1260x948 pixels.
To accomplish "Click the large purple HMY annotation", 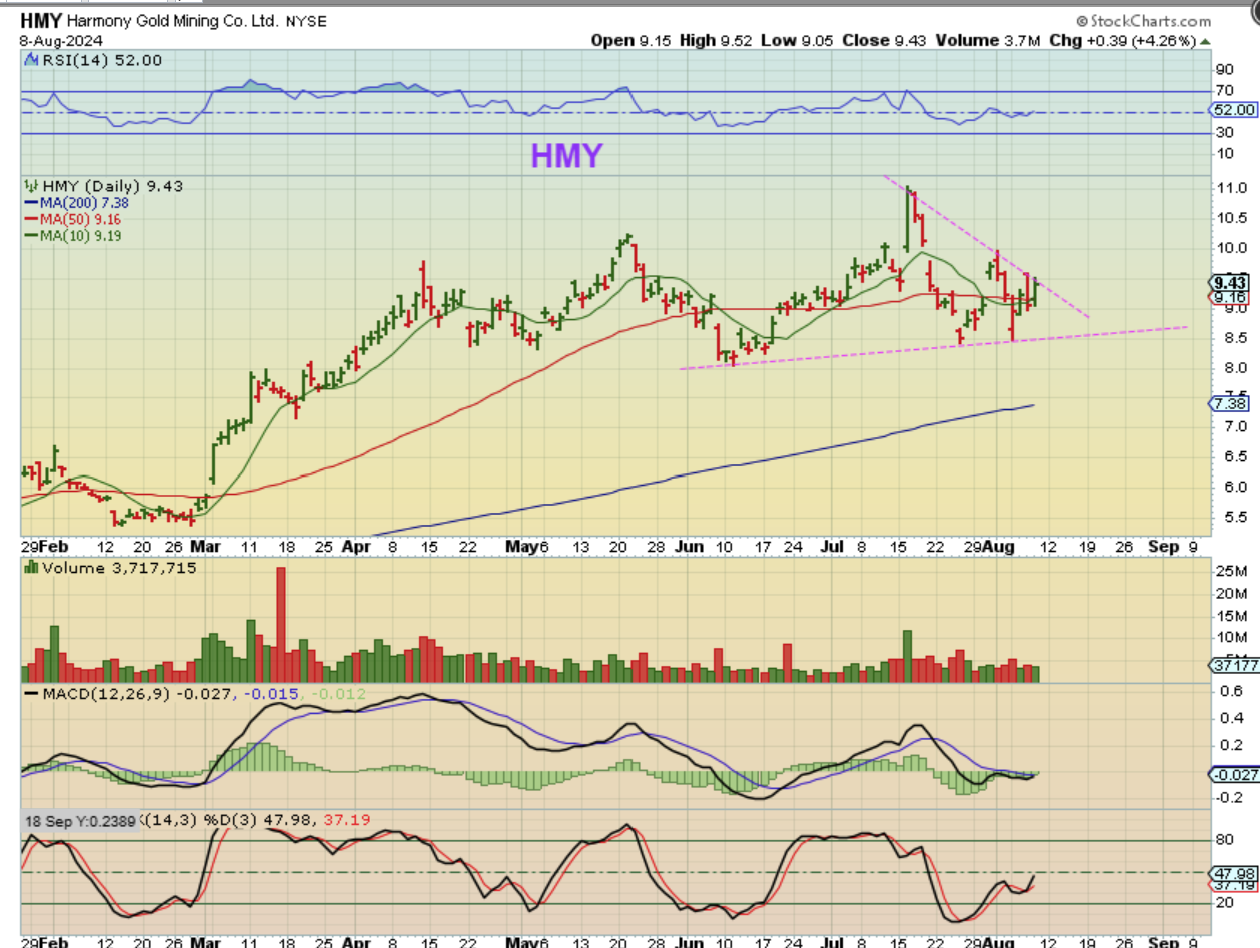I will point(566,155).
